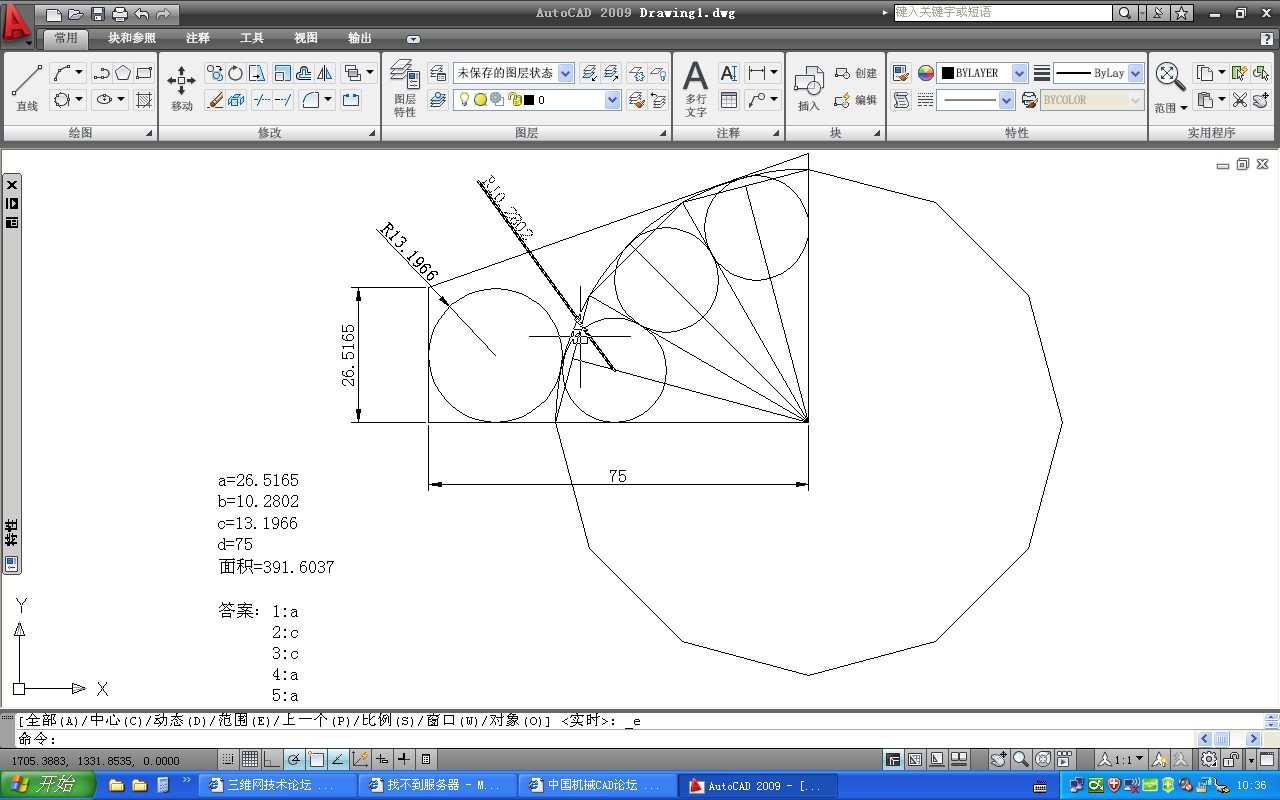The image size is (1280, 800).
Task: Open the Windows Start (开始) menu
Action: point(48,785)
